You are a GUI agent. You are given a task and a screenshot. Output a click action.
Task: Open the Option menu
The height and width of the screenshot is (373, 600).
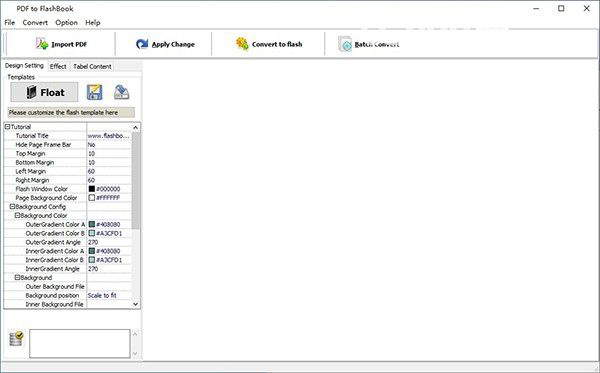pyautogui.click(x=66, y=23)
